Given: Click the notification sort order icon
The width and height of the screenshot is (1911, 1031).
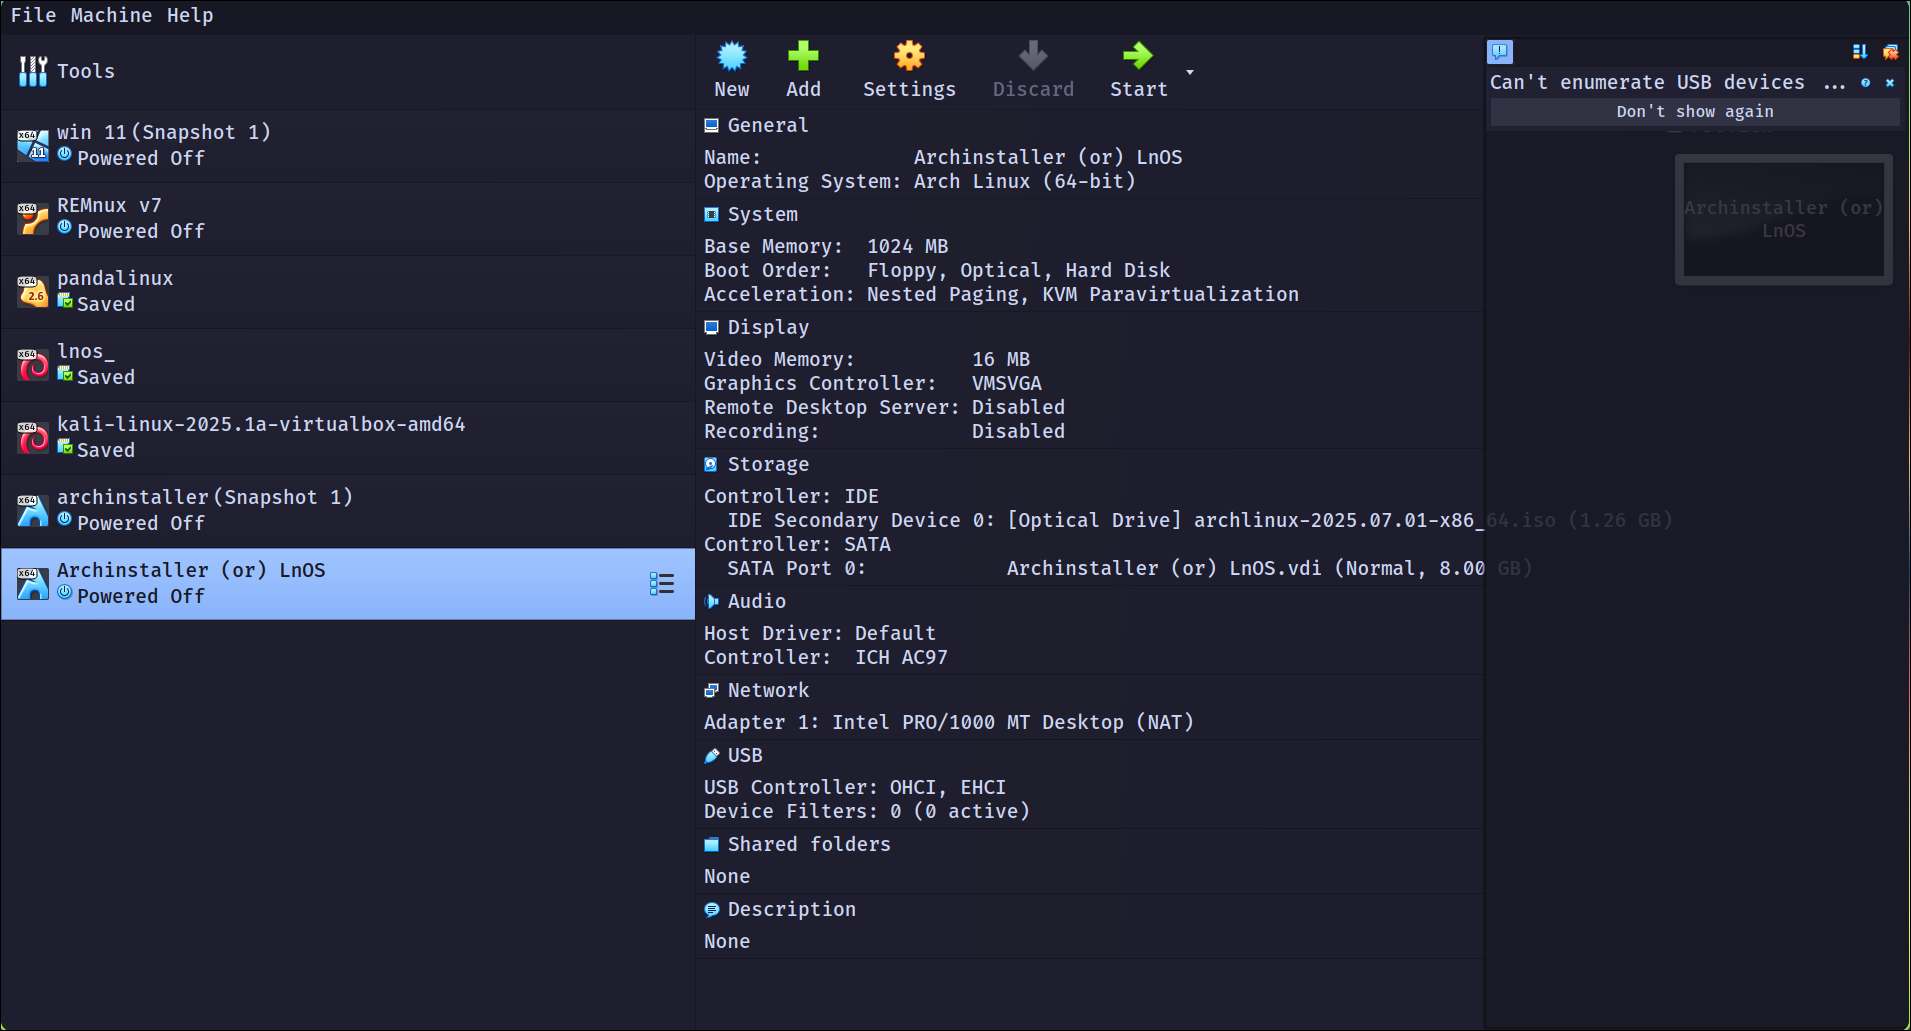Looking at the screenshot, I should pyautogui.click(x=1860, y=52).
